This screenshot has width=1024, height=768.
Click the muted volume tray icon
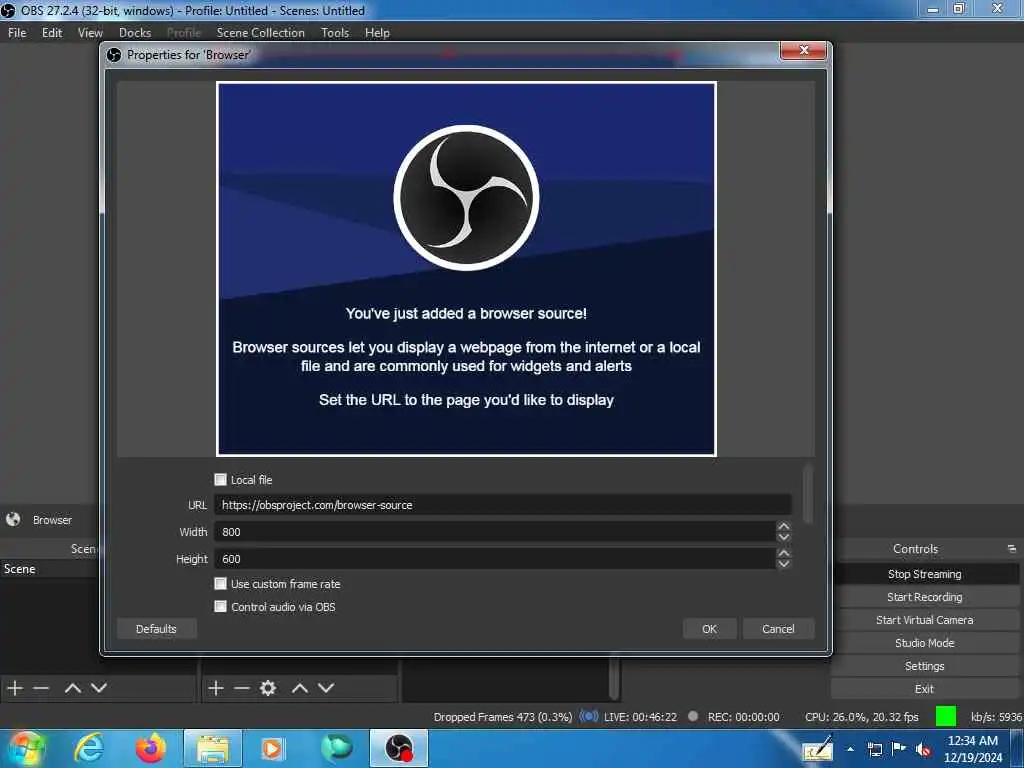[x=923, y=750]
